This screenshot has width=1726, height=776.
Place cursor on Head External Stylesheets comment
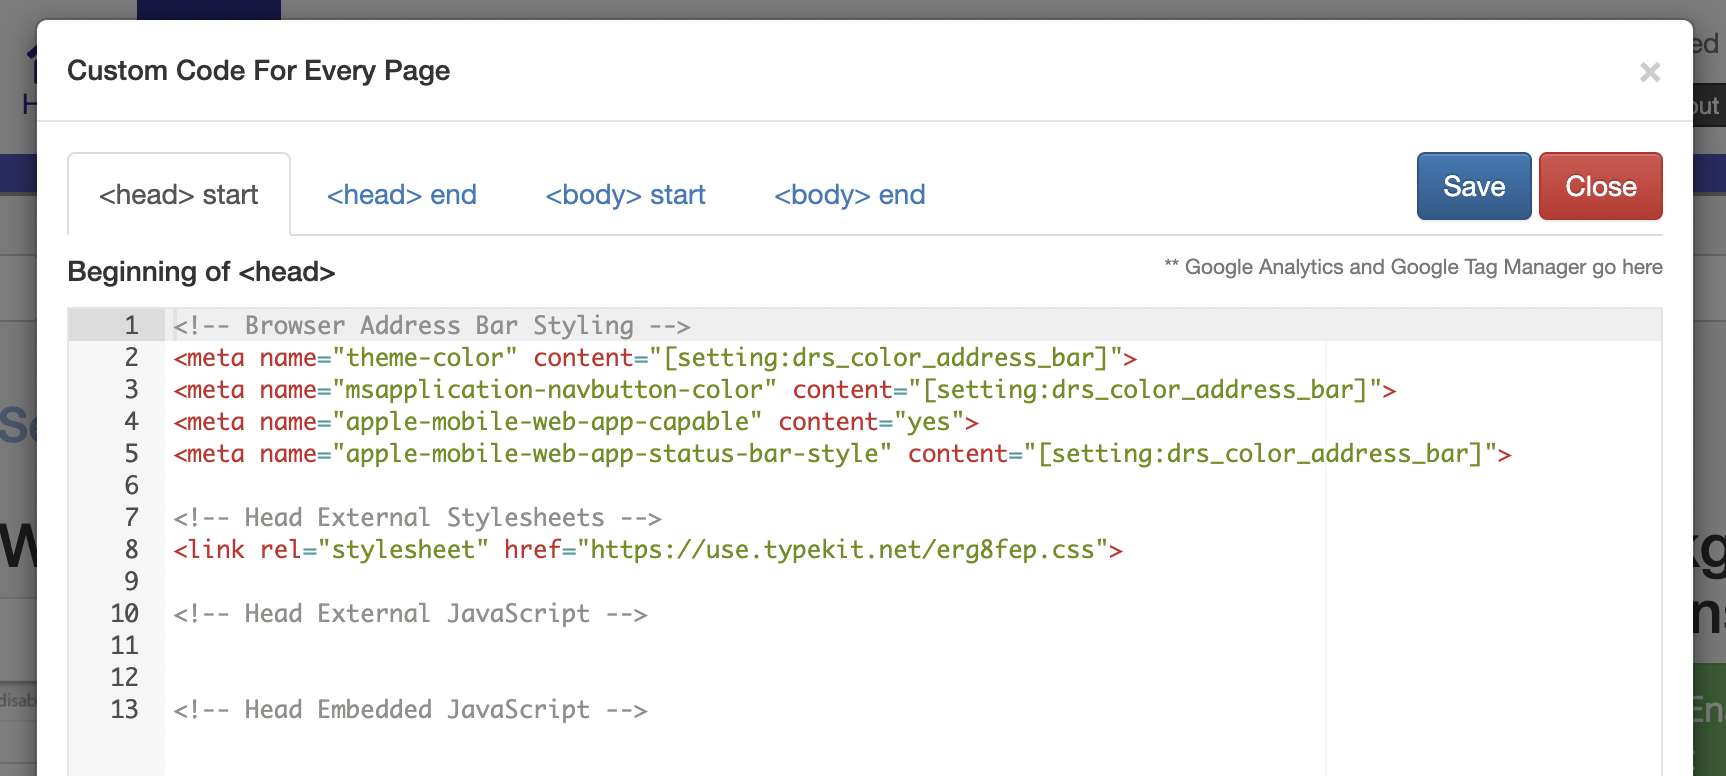pyautogui.click(x=417, y=518)
